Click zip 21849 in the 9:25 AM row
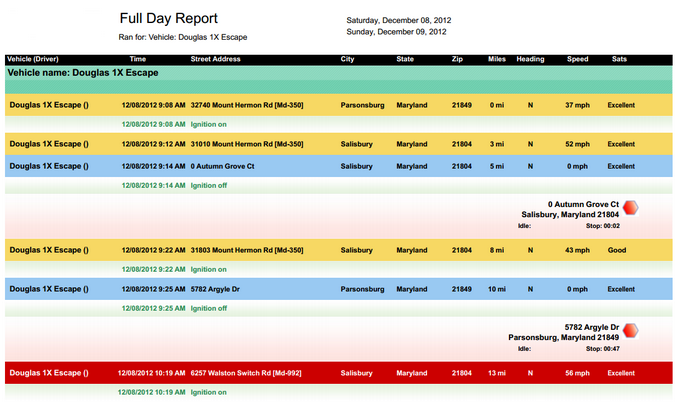The height and width of the screenshot is (402, 677). (x=462, y=289)
